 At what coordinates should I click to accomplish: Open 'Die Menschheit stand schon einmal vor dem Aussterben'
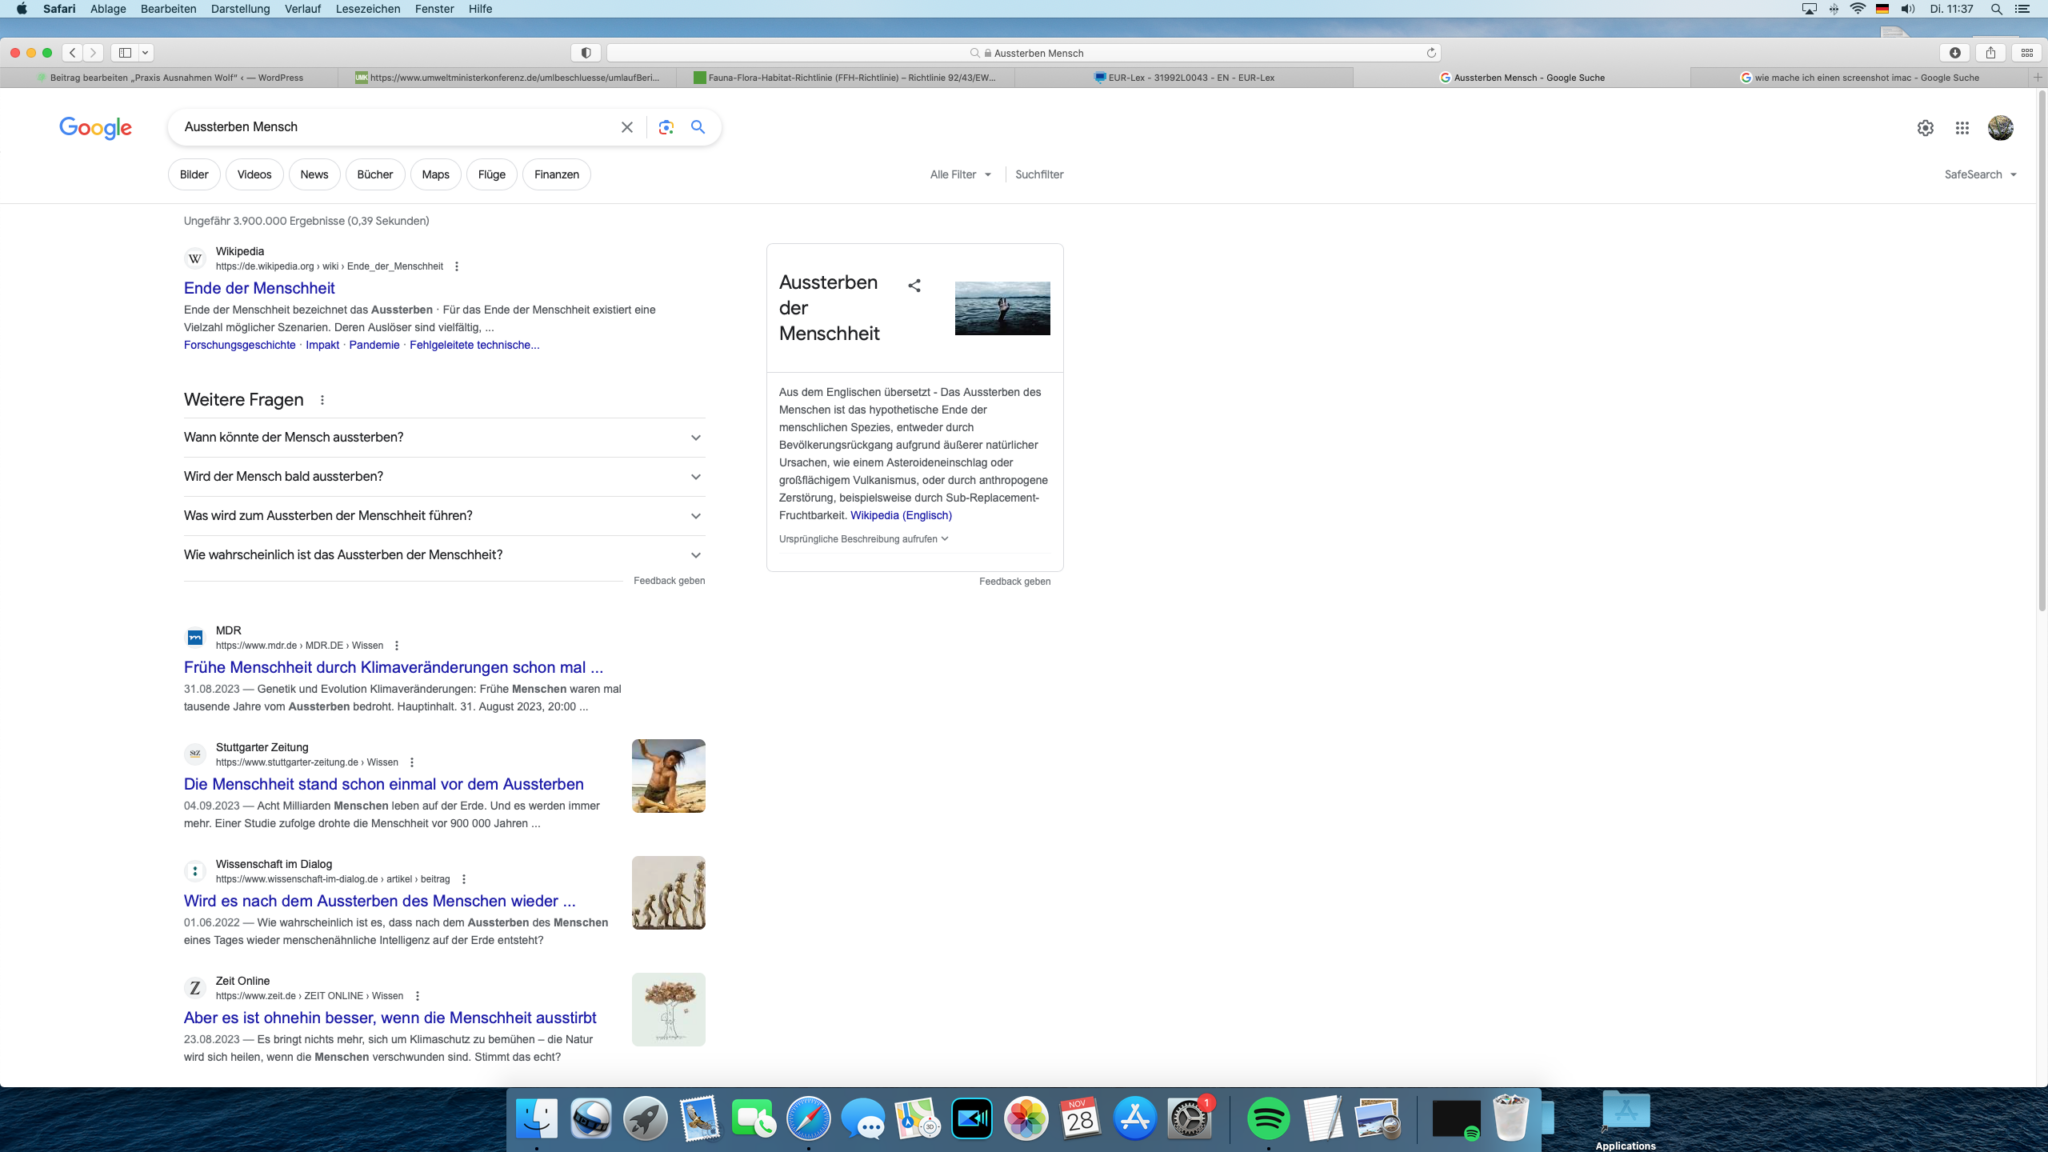[x=384, y=784]
